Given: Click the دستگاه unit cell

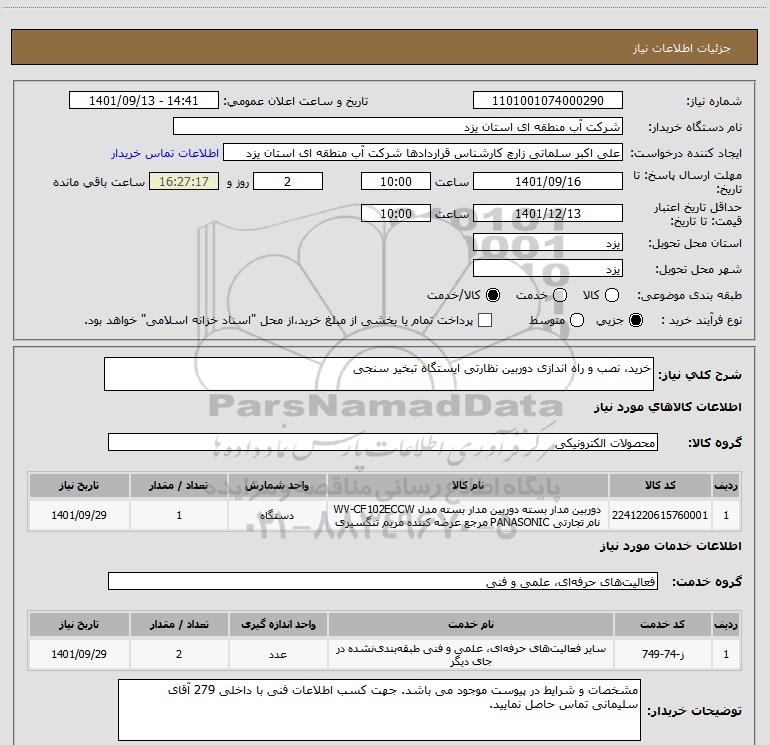Looking at the screenshot, I should tap(277, 515).
